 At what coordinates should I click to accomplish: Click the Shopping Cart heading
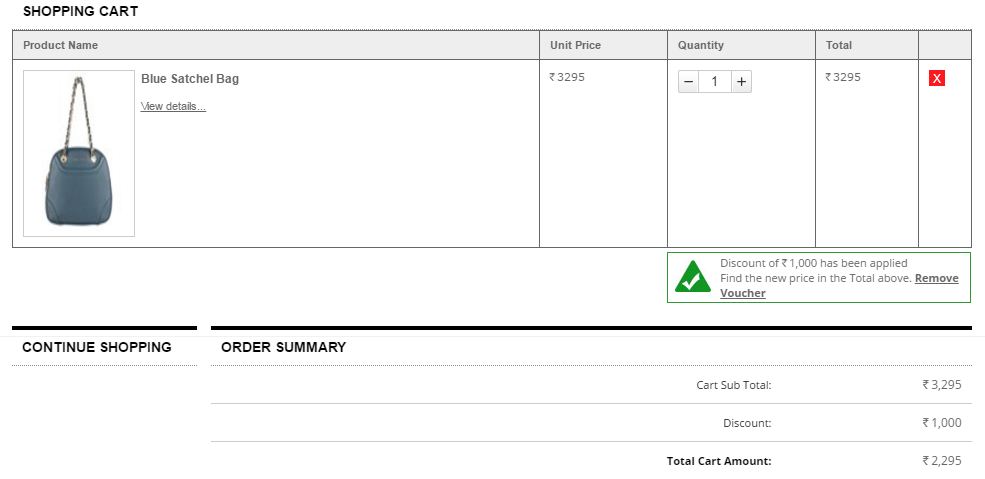pyautogui.click(x=80, y=11)
